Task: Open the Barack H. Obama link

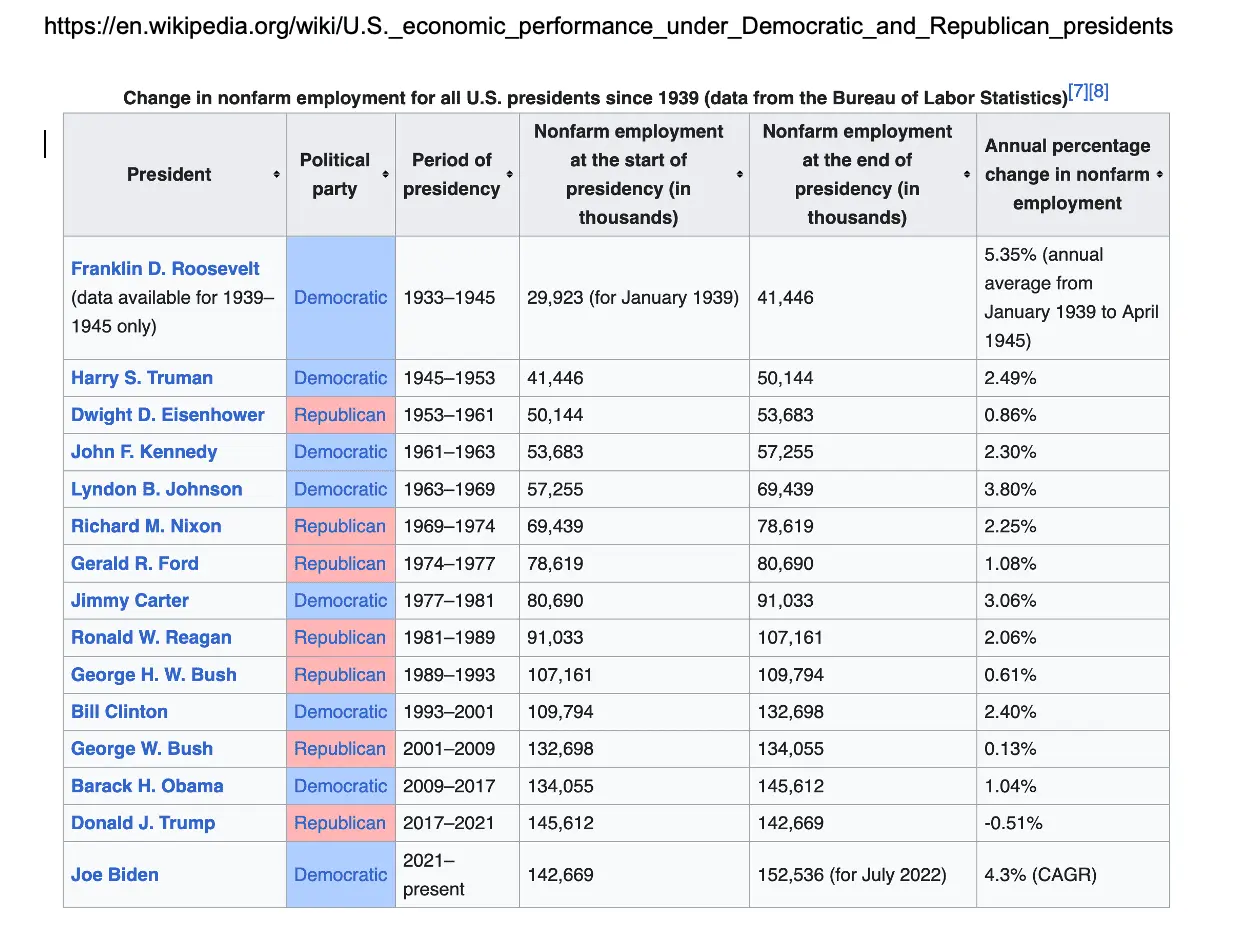Action: point(147,786)
